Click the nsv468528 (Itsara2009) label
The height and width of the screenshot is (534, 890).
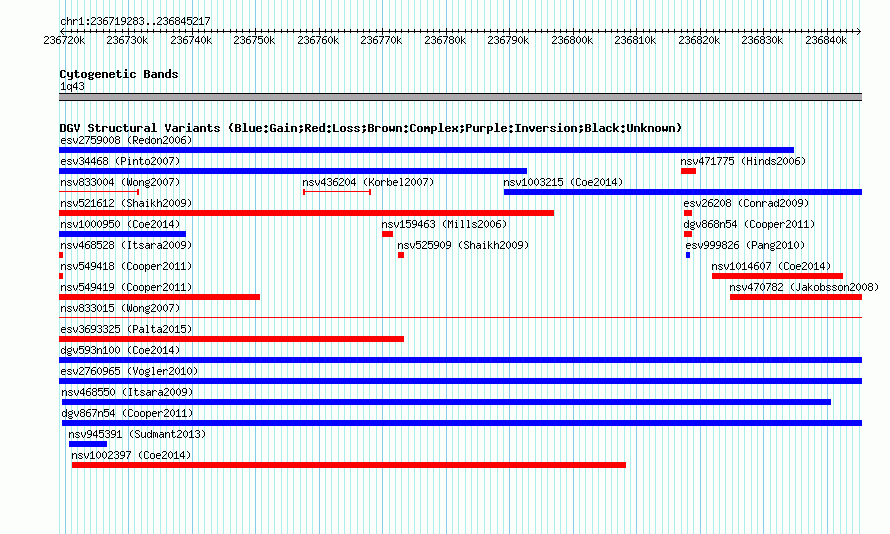[126, 245]
